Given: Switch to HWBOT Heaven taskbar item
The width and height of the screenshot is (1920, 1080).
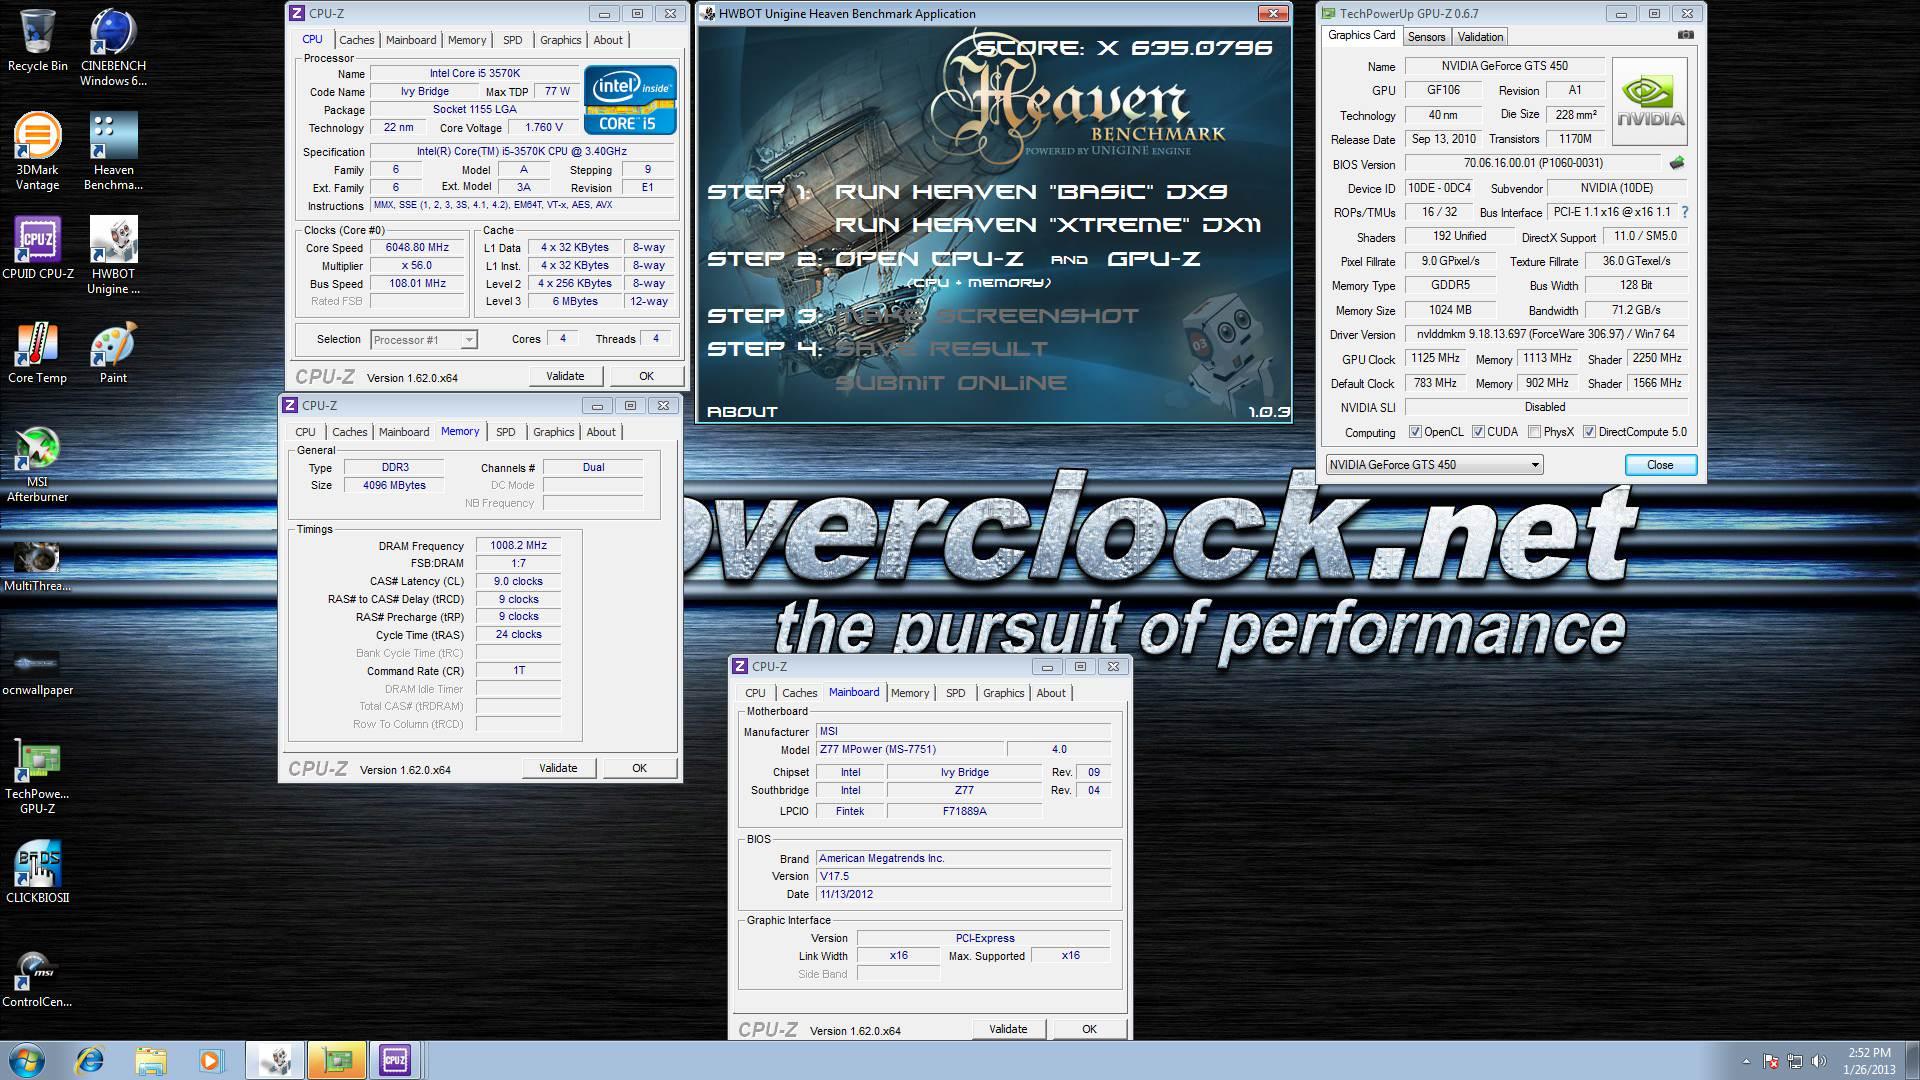Looking at the screenshot, I should click(x=275, y=1060).
